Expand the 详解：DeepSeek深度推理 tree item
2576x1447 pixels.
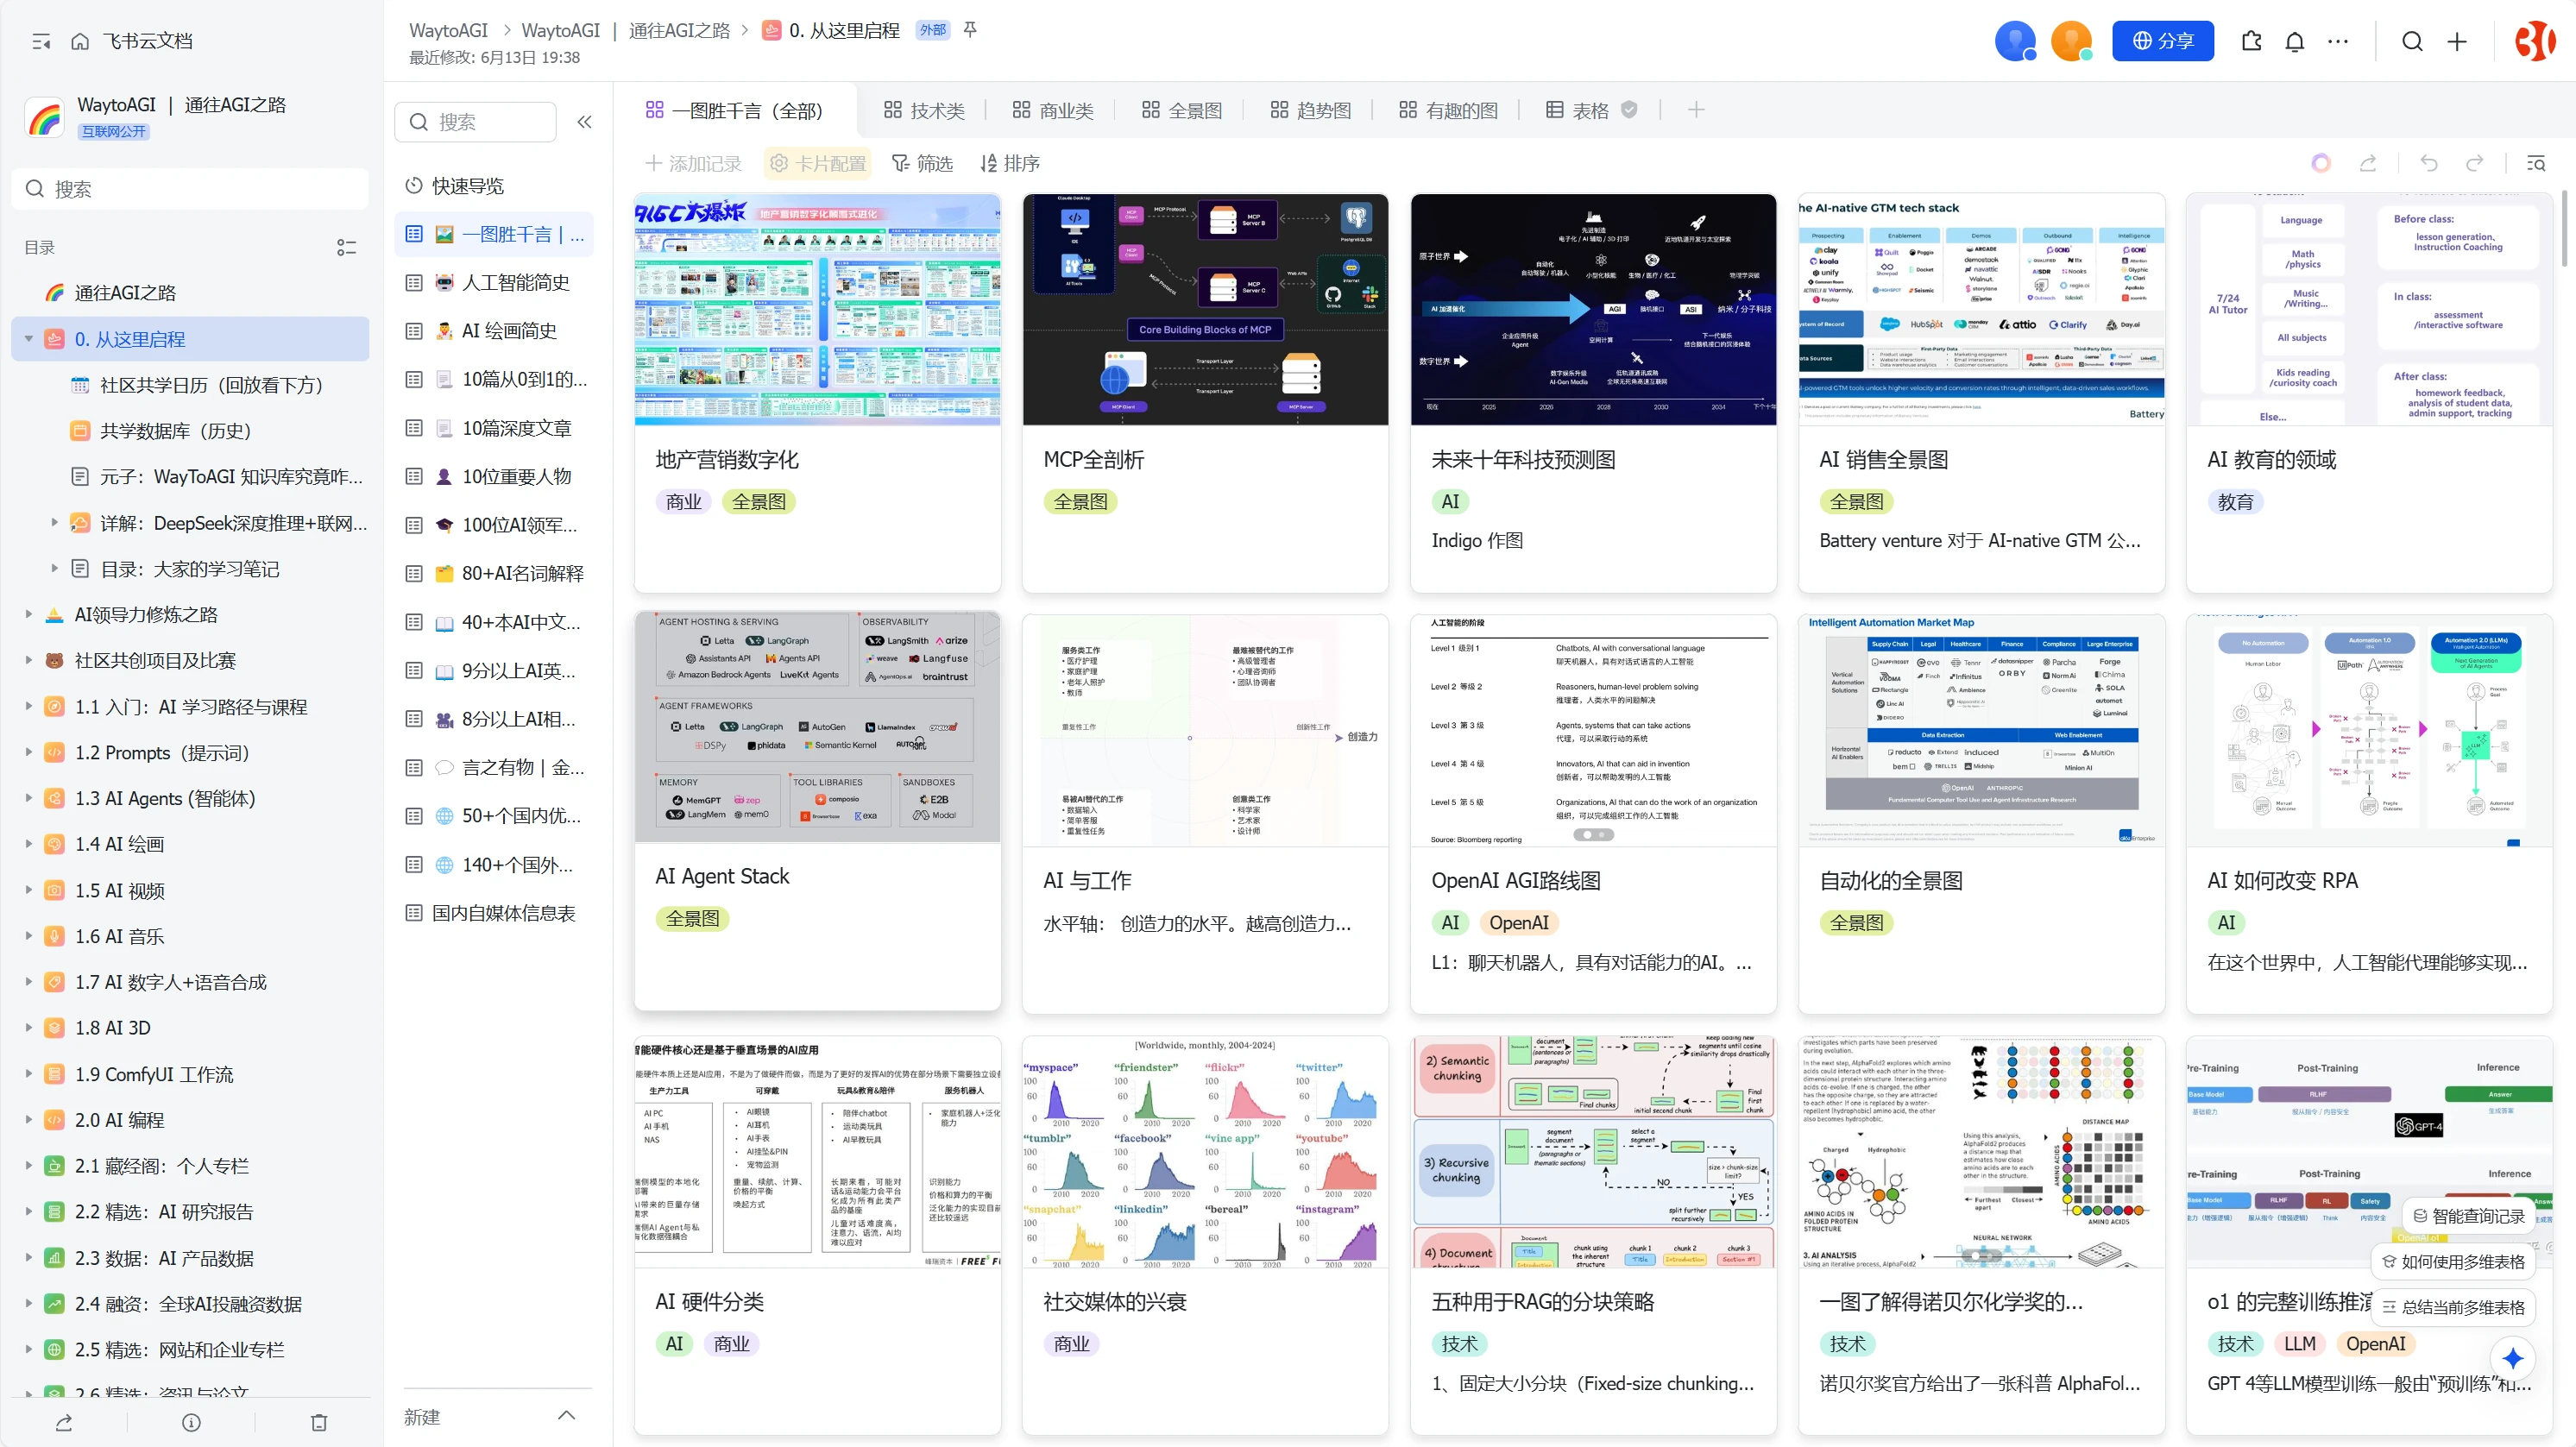pyautogui.click(x=54, y=523)
